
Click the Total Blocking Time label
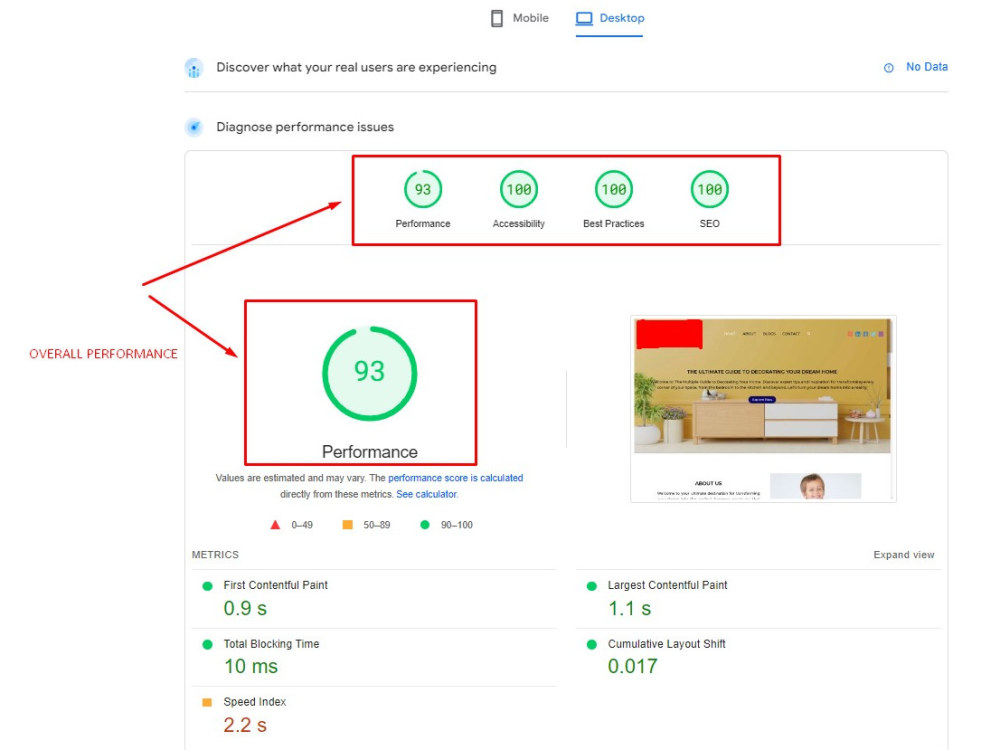click(271, 643)
